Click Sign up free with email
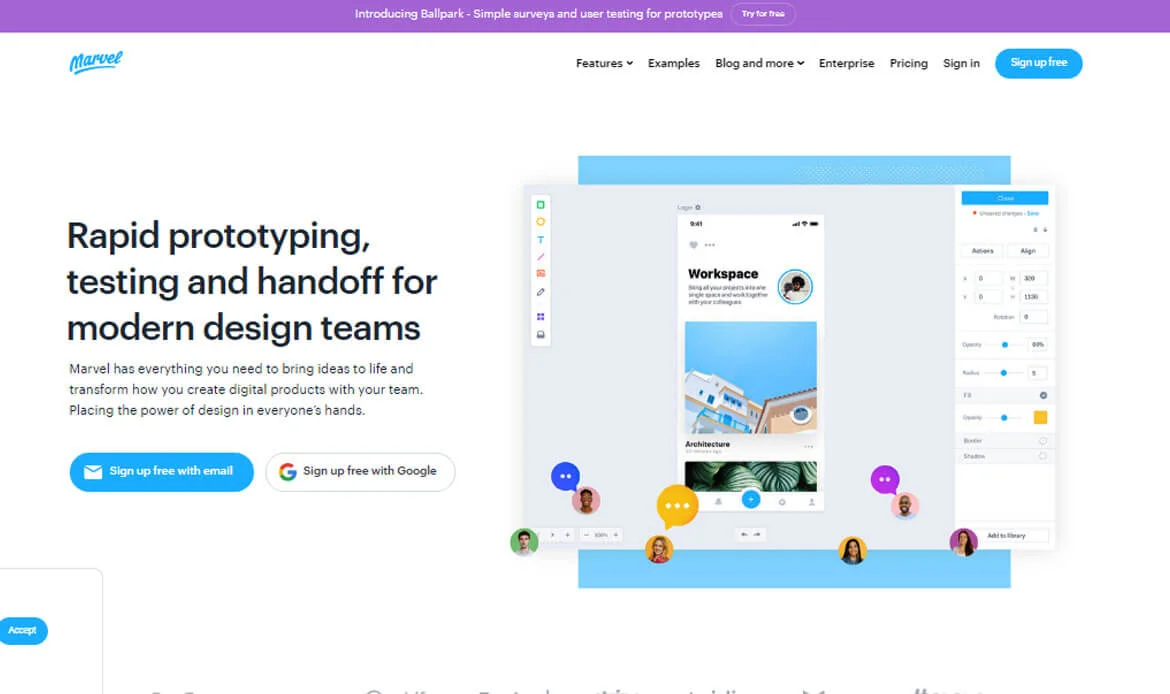 click(x=161, y=471)
